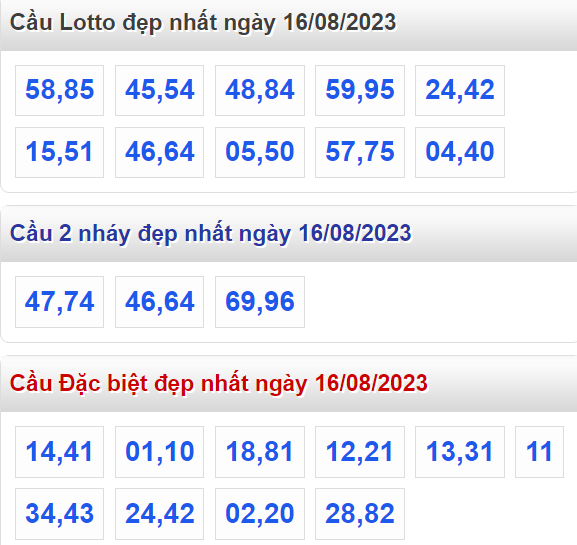Click the 15,51 number pair
Screen dimensions: 577x545
59,152
